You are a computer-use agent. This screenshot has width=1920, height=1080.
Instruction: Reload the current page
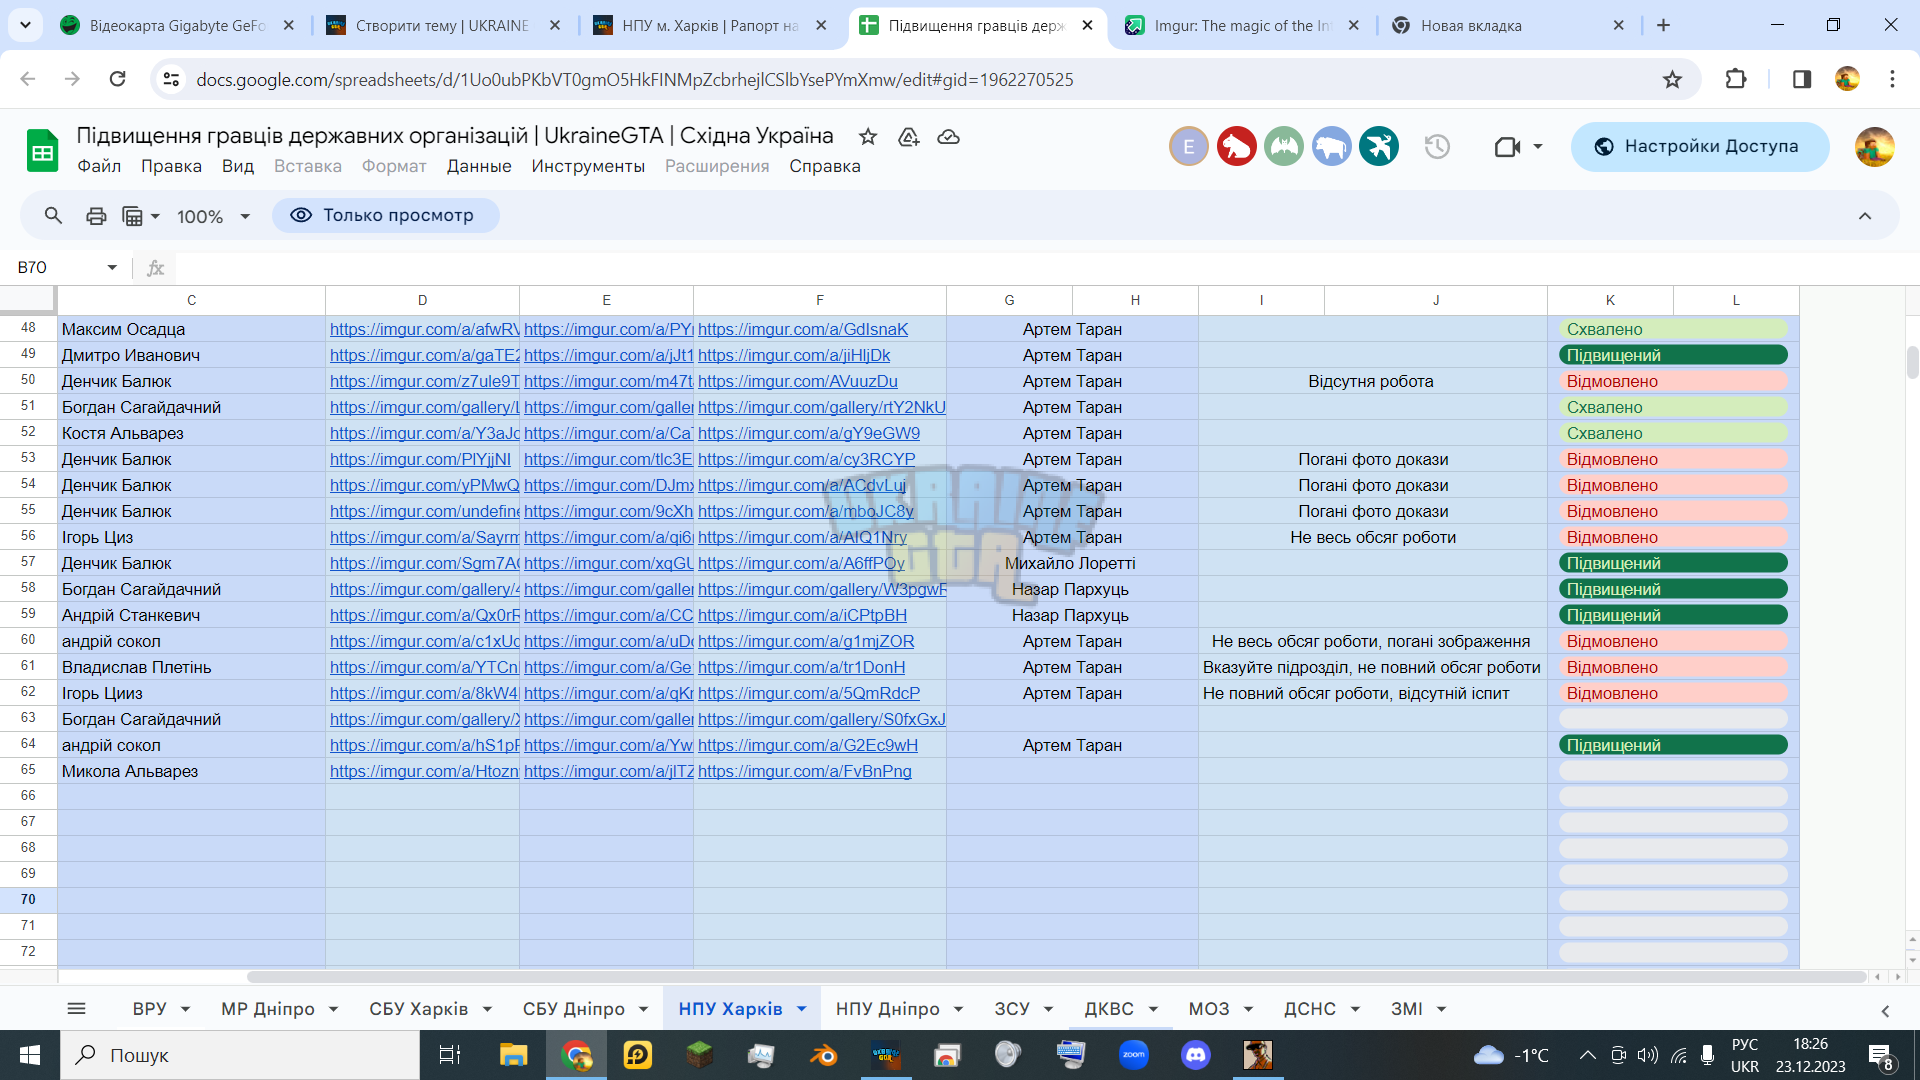click(117, 79)
